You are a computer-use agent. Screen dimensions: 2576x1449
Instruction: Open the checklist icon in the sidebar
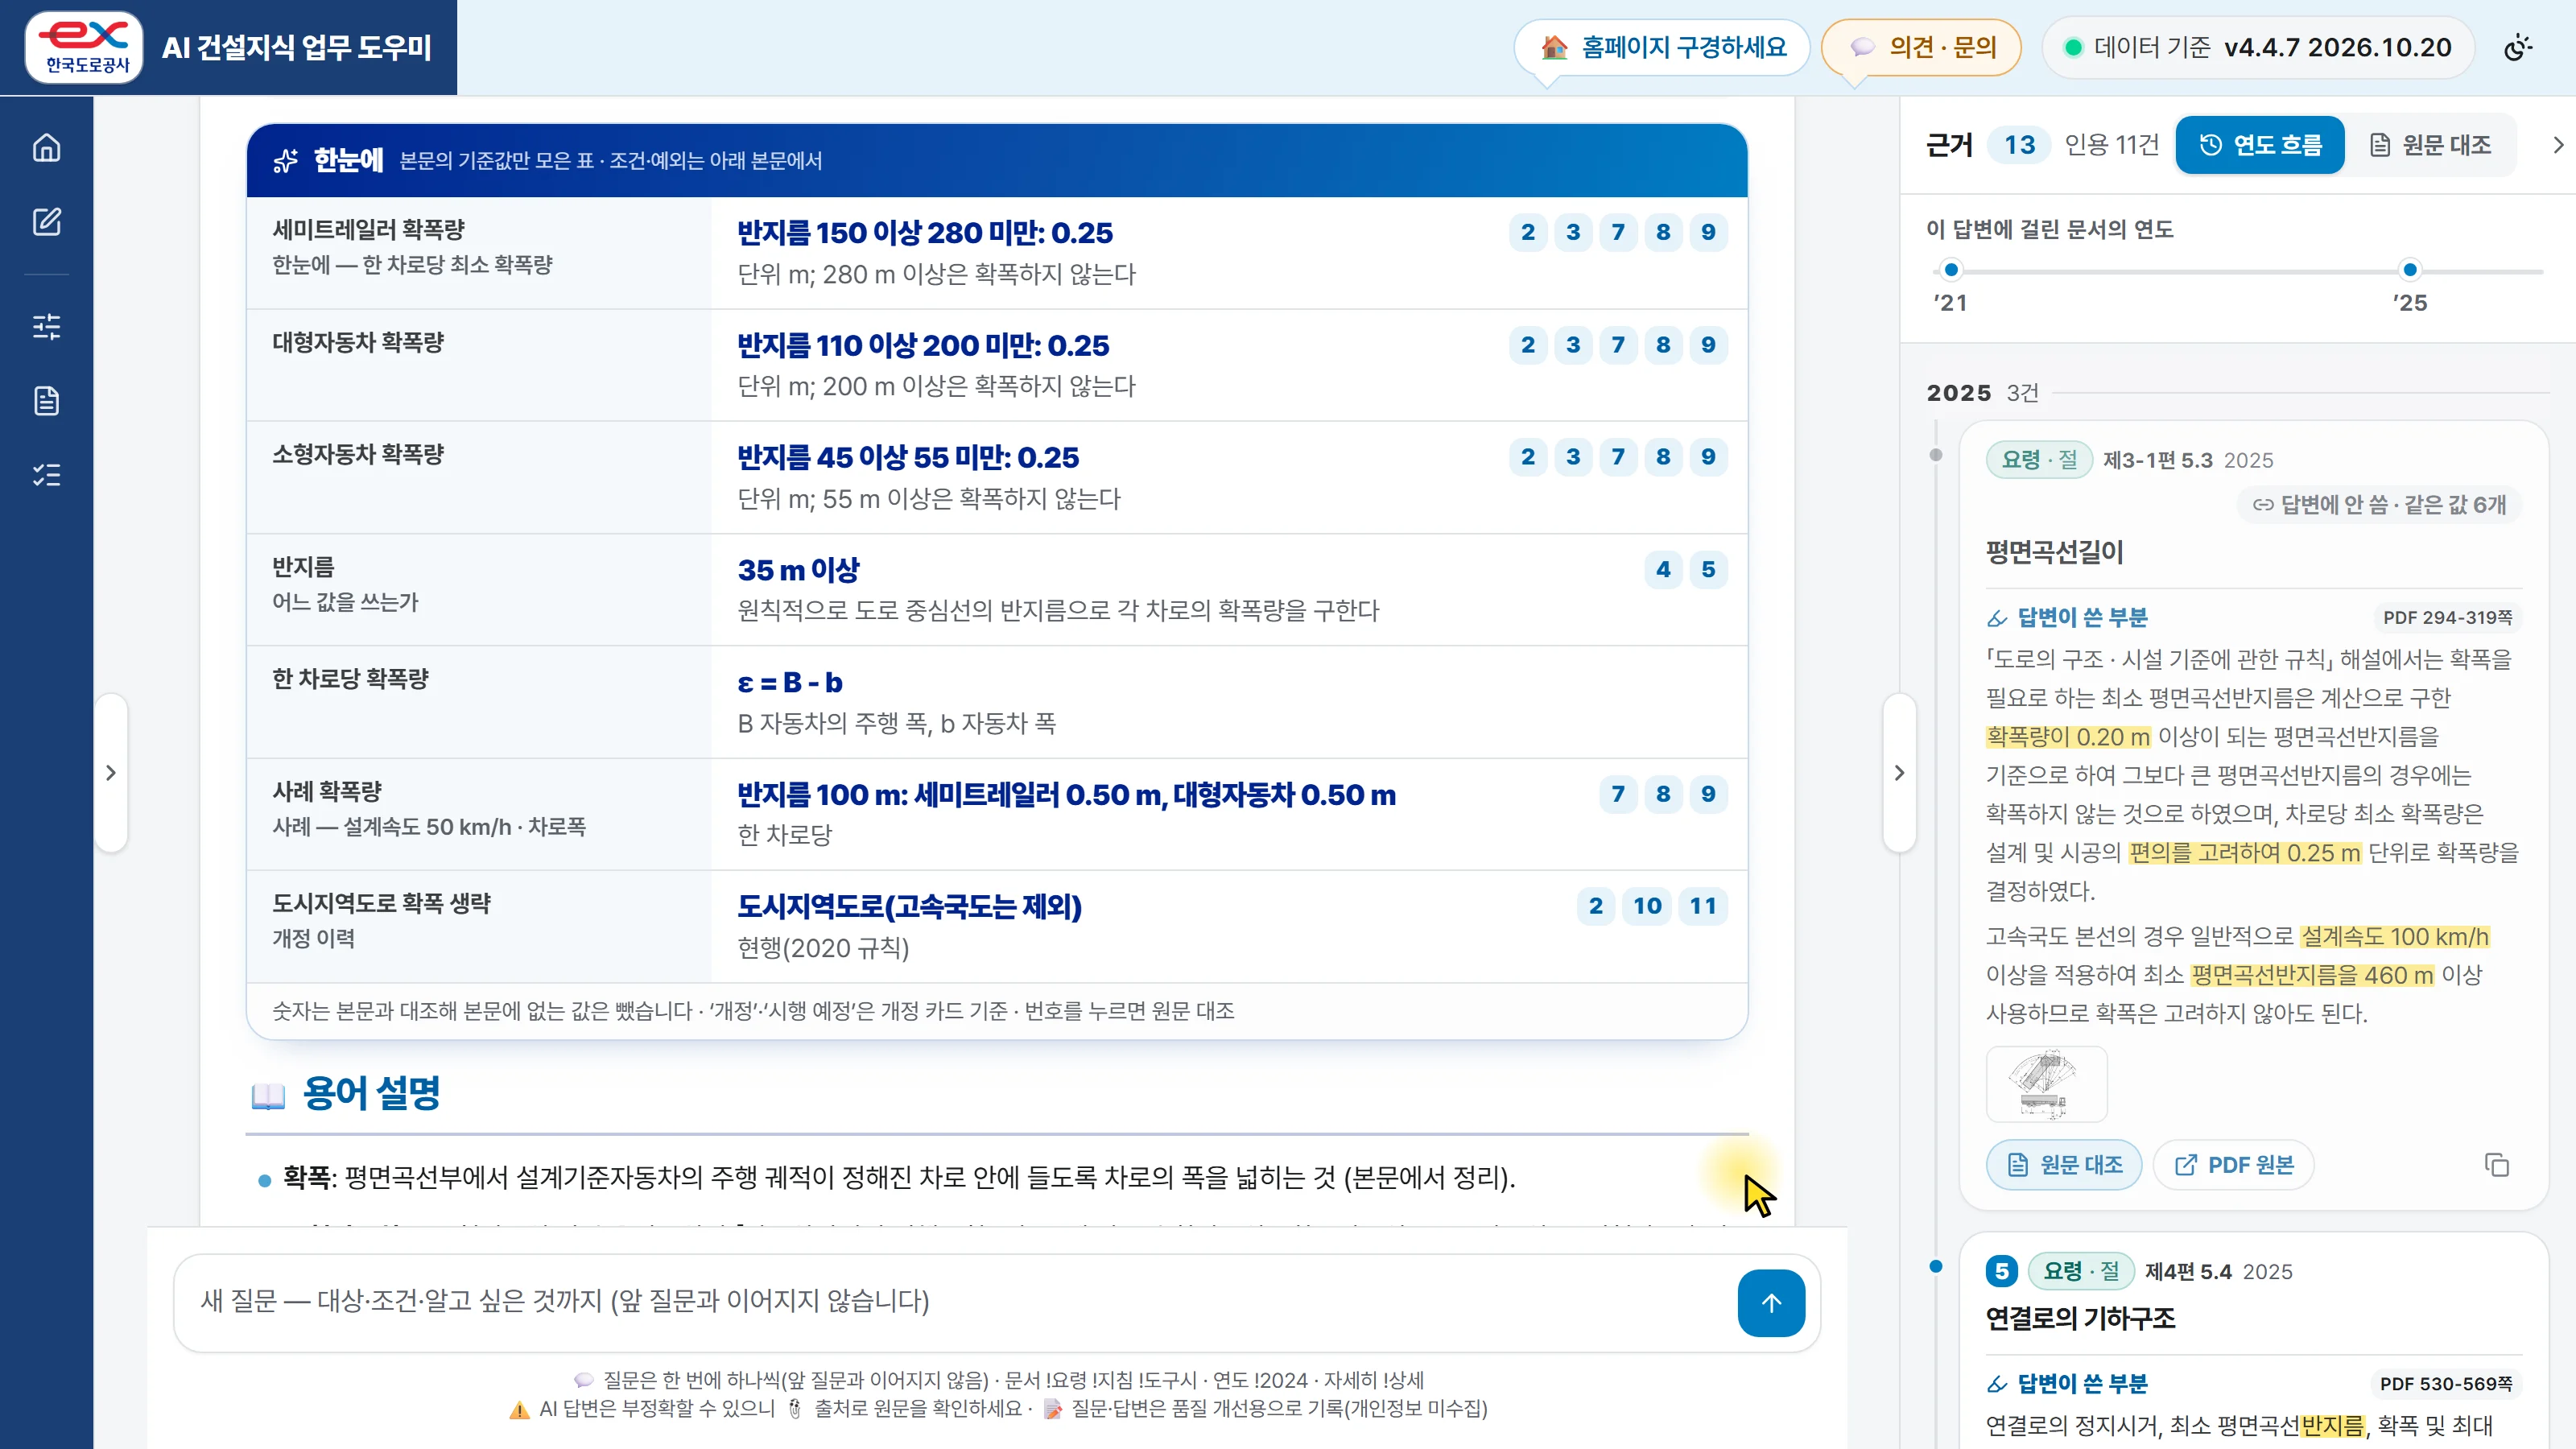pyautogui.click(x=46, y=474)
